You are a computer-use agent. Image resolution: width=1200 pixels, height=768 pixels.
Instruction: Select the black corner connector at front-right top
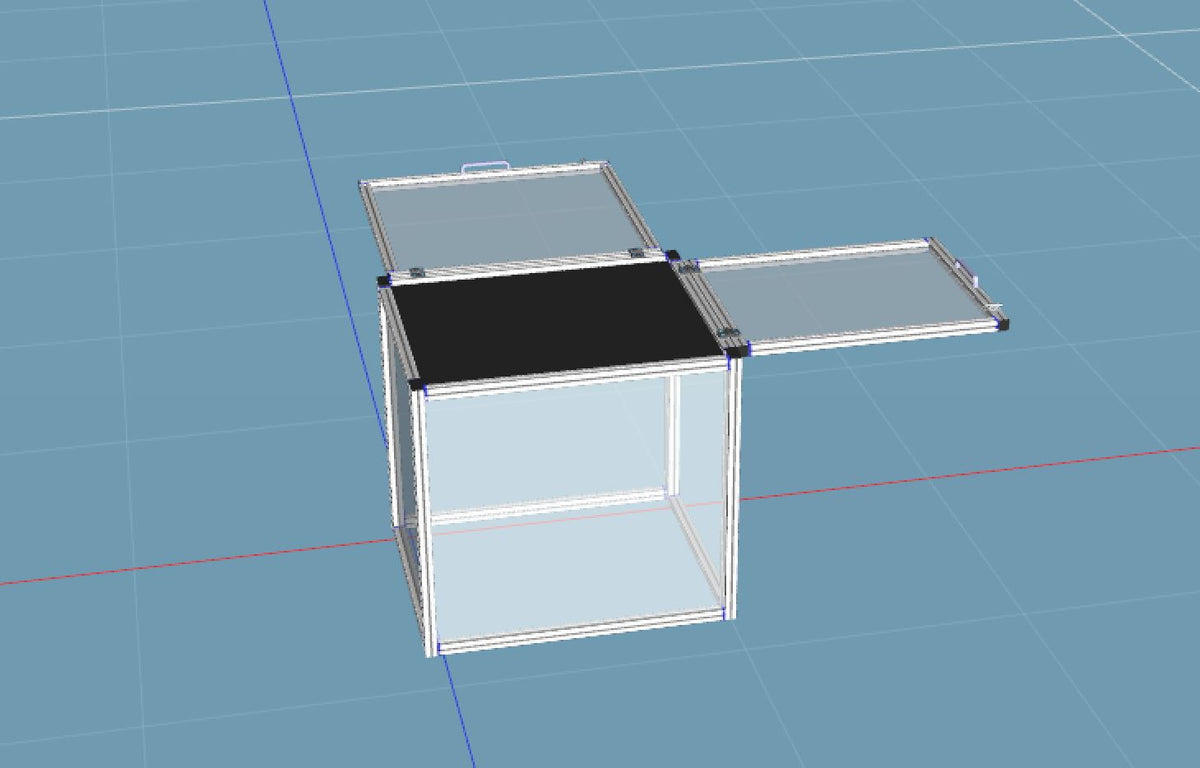click(738, 349)
